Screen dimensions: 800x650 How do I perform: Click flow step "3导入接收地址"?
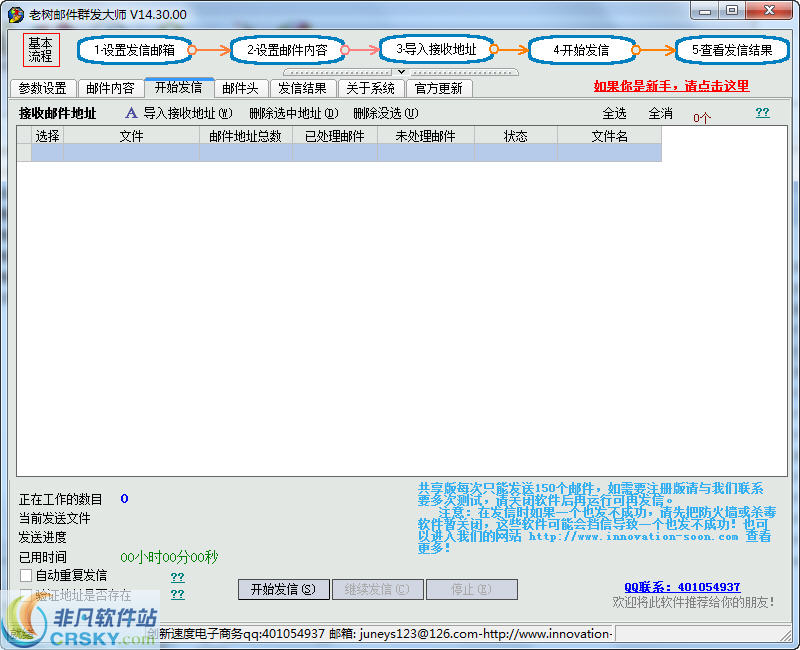435,48
